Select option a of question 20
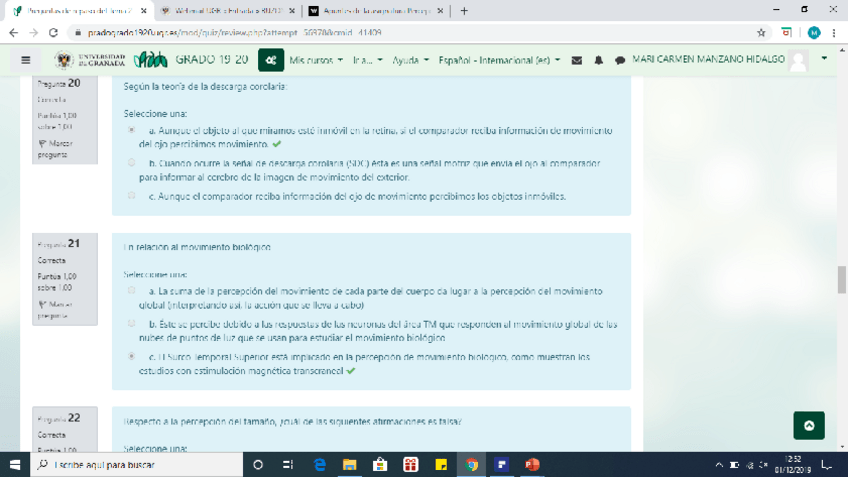Screen dimensions: 848x477 pos(131,130)
